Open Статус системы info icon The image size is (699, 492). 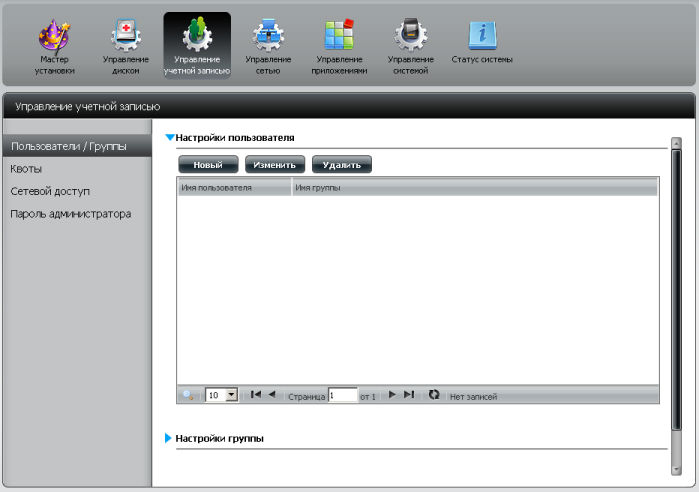point(482,42)
